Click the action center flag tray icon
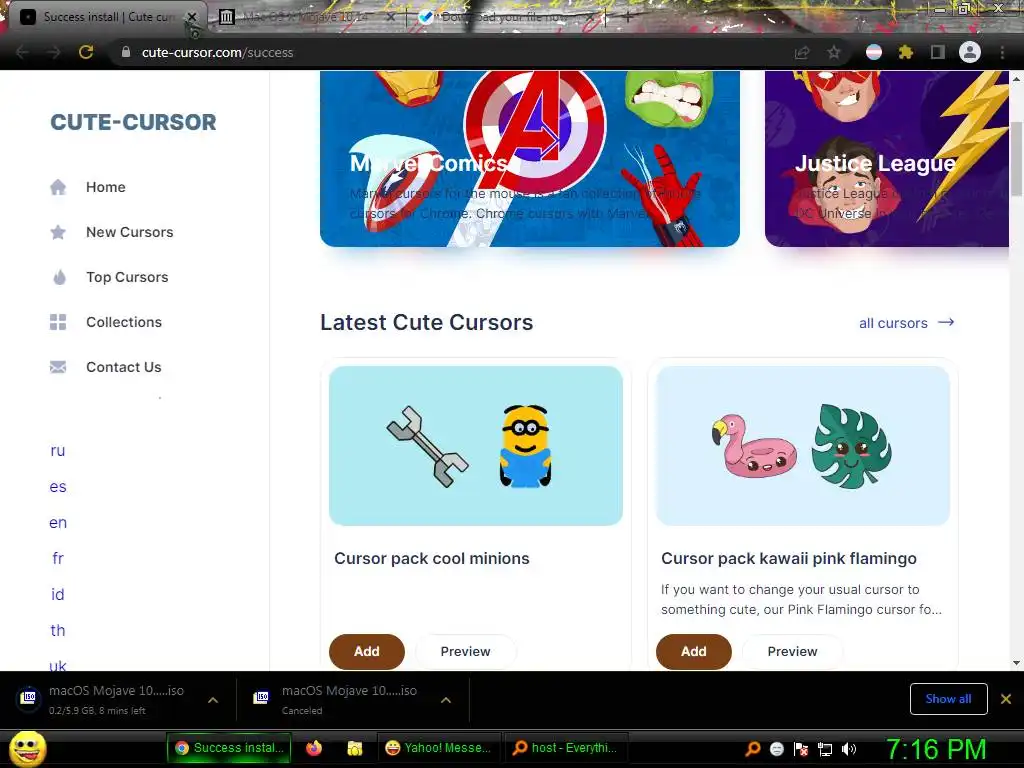Viewport: 1024px width, 768px height. [801, 749]
